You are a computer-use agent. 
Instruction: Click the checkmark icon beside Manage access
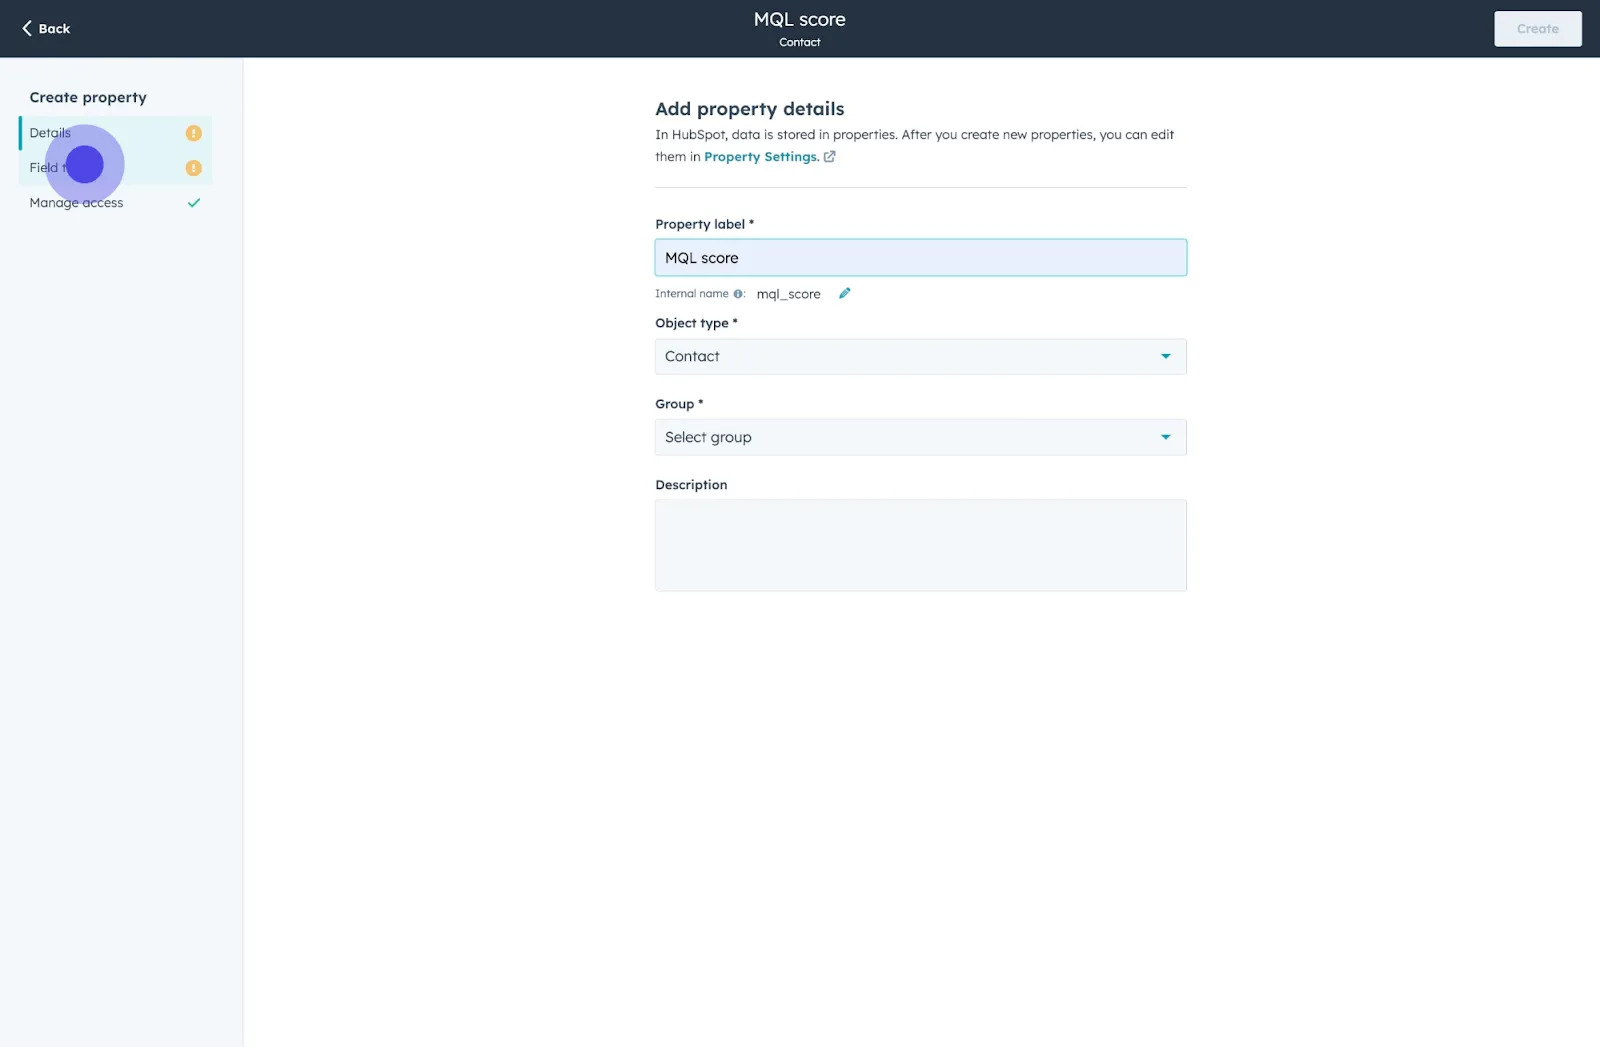[x=194, y=203]
